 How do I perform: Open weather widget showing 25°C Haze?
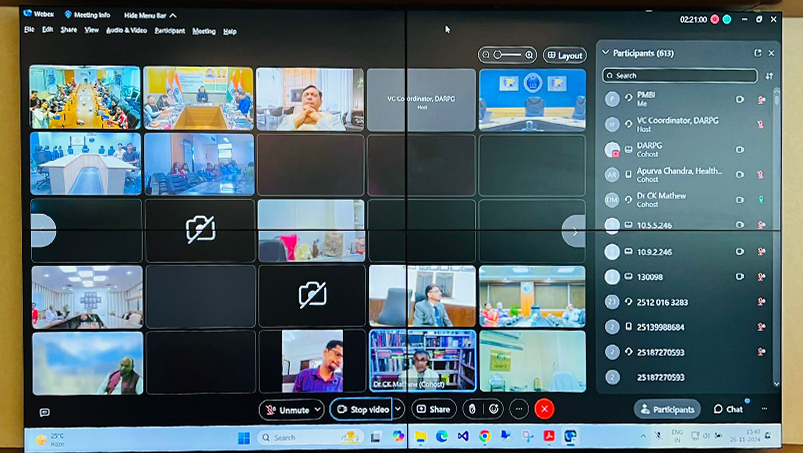click(x=50, y=439)
